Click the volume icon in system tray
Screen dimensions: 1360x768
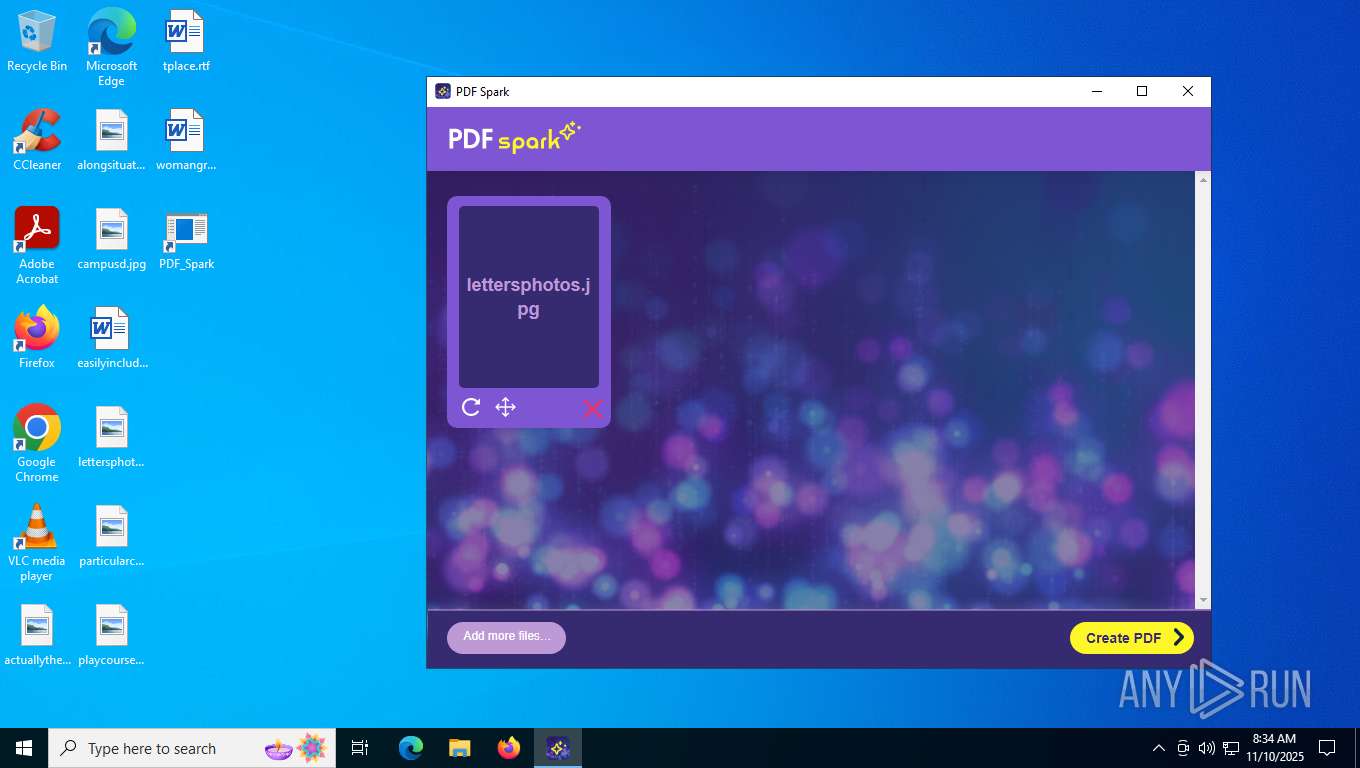coord(1207,748)
